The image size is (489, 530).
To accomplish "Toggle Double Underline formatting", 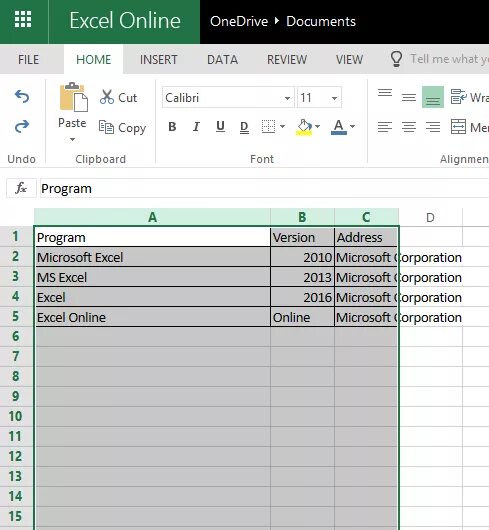I will [244, 127].
